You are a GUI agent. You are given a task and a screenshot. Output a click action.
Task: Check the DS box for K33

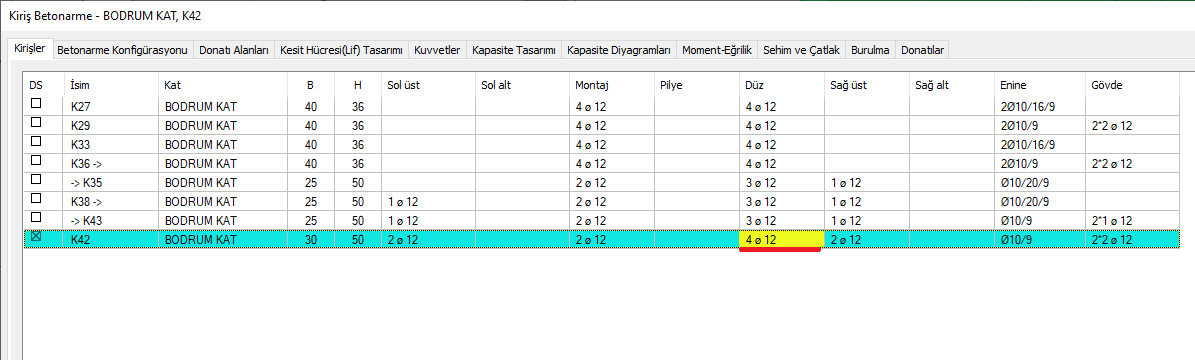pos(35,142)
